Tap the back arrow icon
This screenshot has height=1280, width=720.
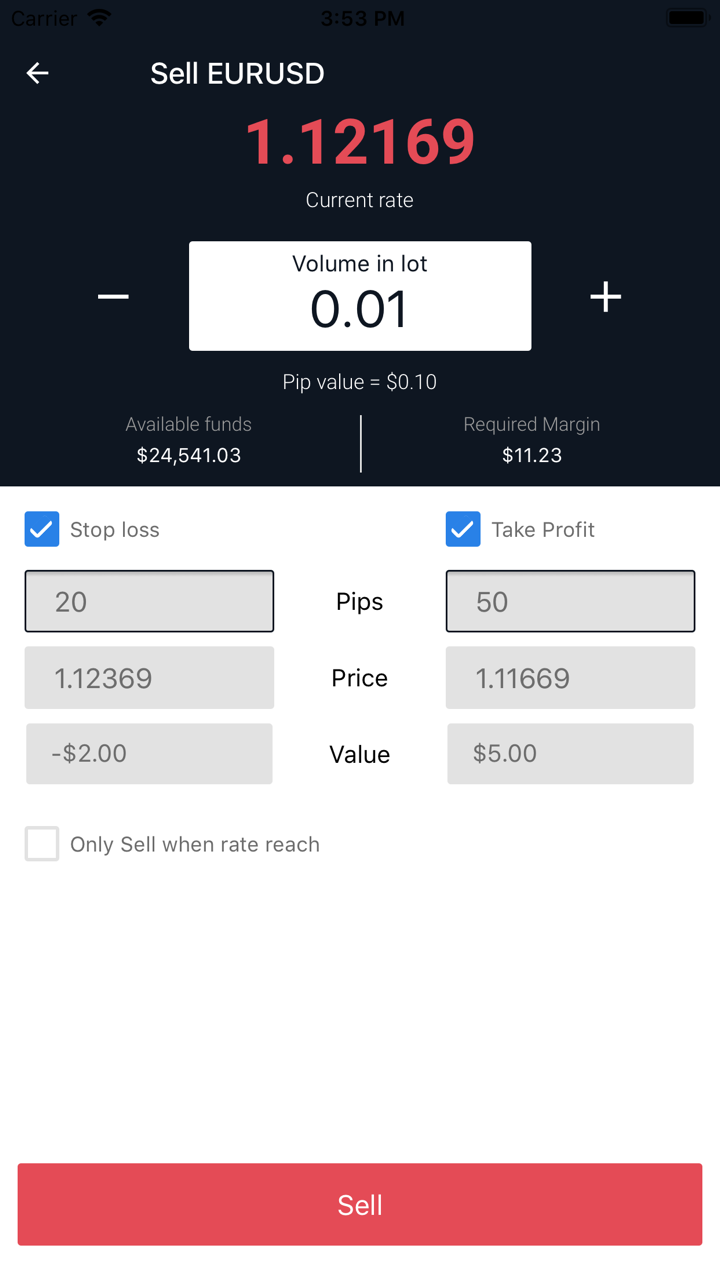pyautogui.click(x=38, y=73)
